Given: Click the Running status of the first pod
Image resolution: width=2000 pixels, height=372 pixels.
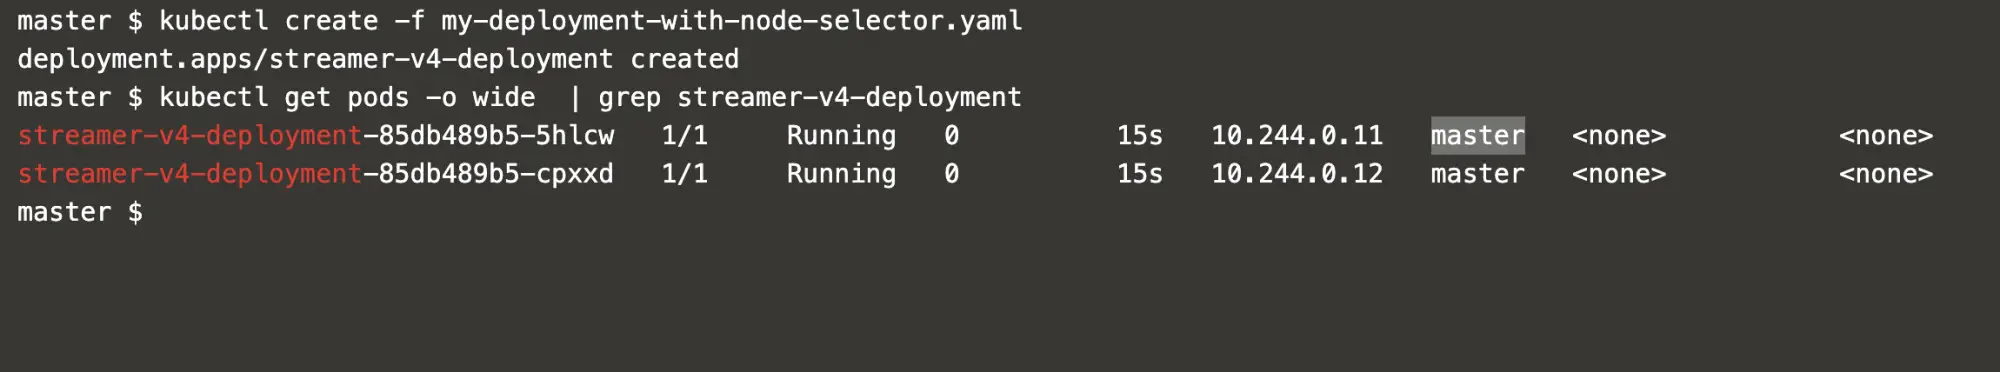Looking at the screenshot, I should point(841,136).
